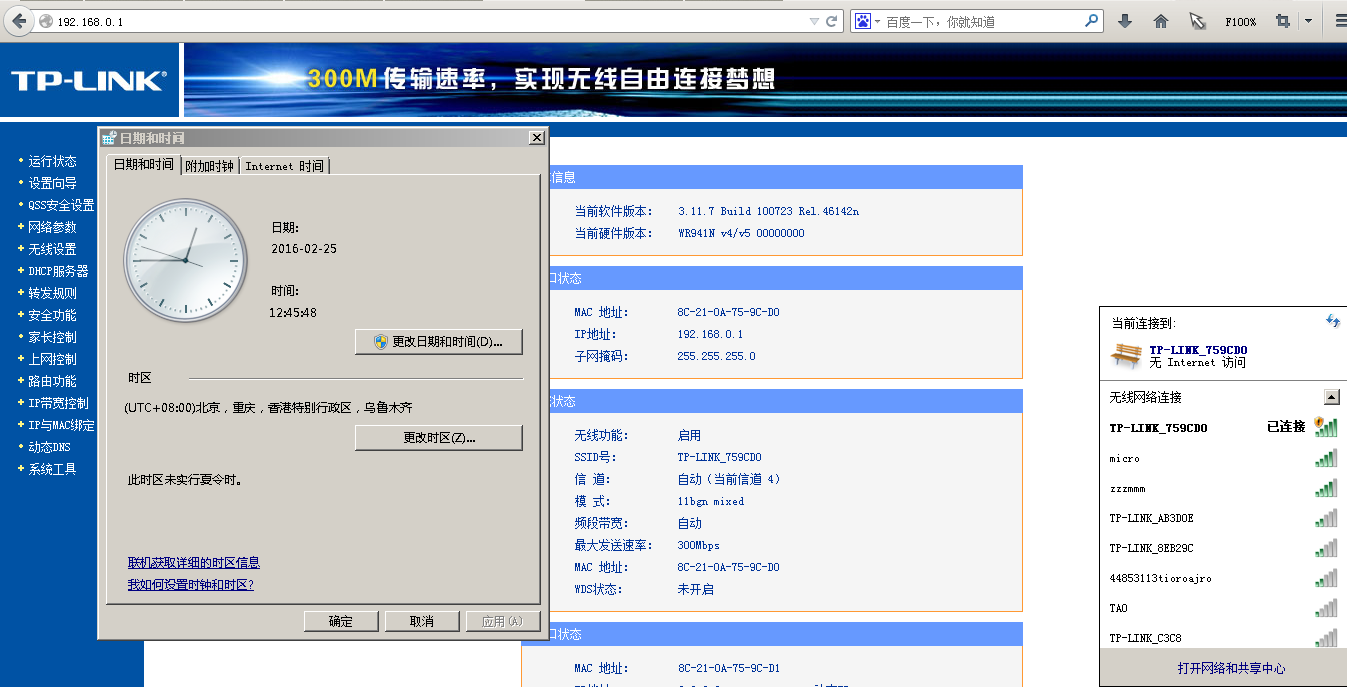The width and height of the screenshot is (1347, 687).
Task: Click 更改日期和时间(D)... button
Action: 439,342
